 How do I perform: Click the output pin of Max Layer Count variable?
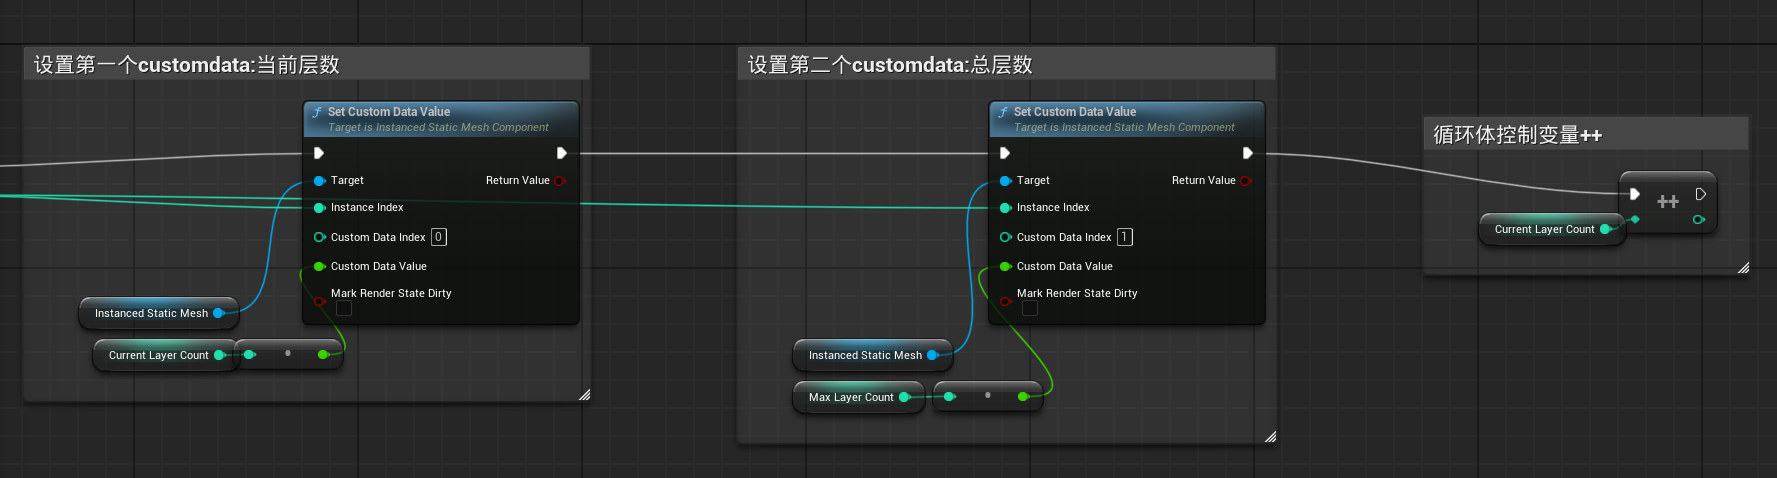tap(905, 397)
